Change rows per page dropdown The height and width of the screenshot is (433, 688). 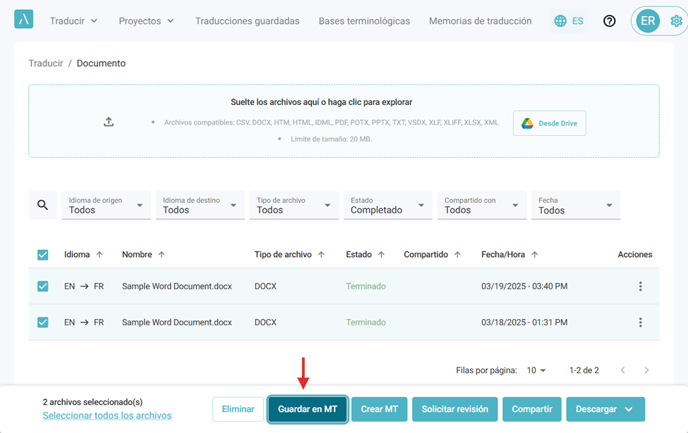[536, 370]
